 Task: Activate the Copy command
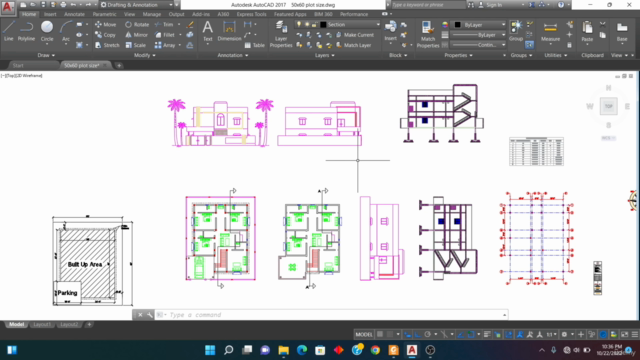(106, 35)
